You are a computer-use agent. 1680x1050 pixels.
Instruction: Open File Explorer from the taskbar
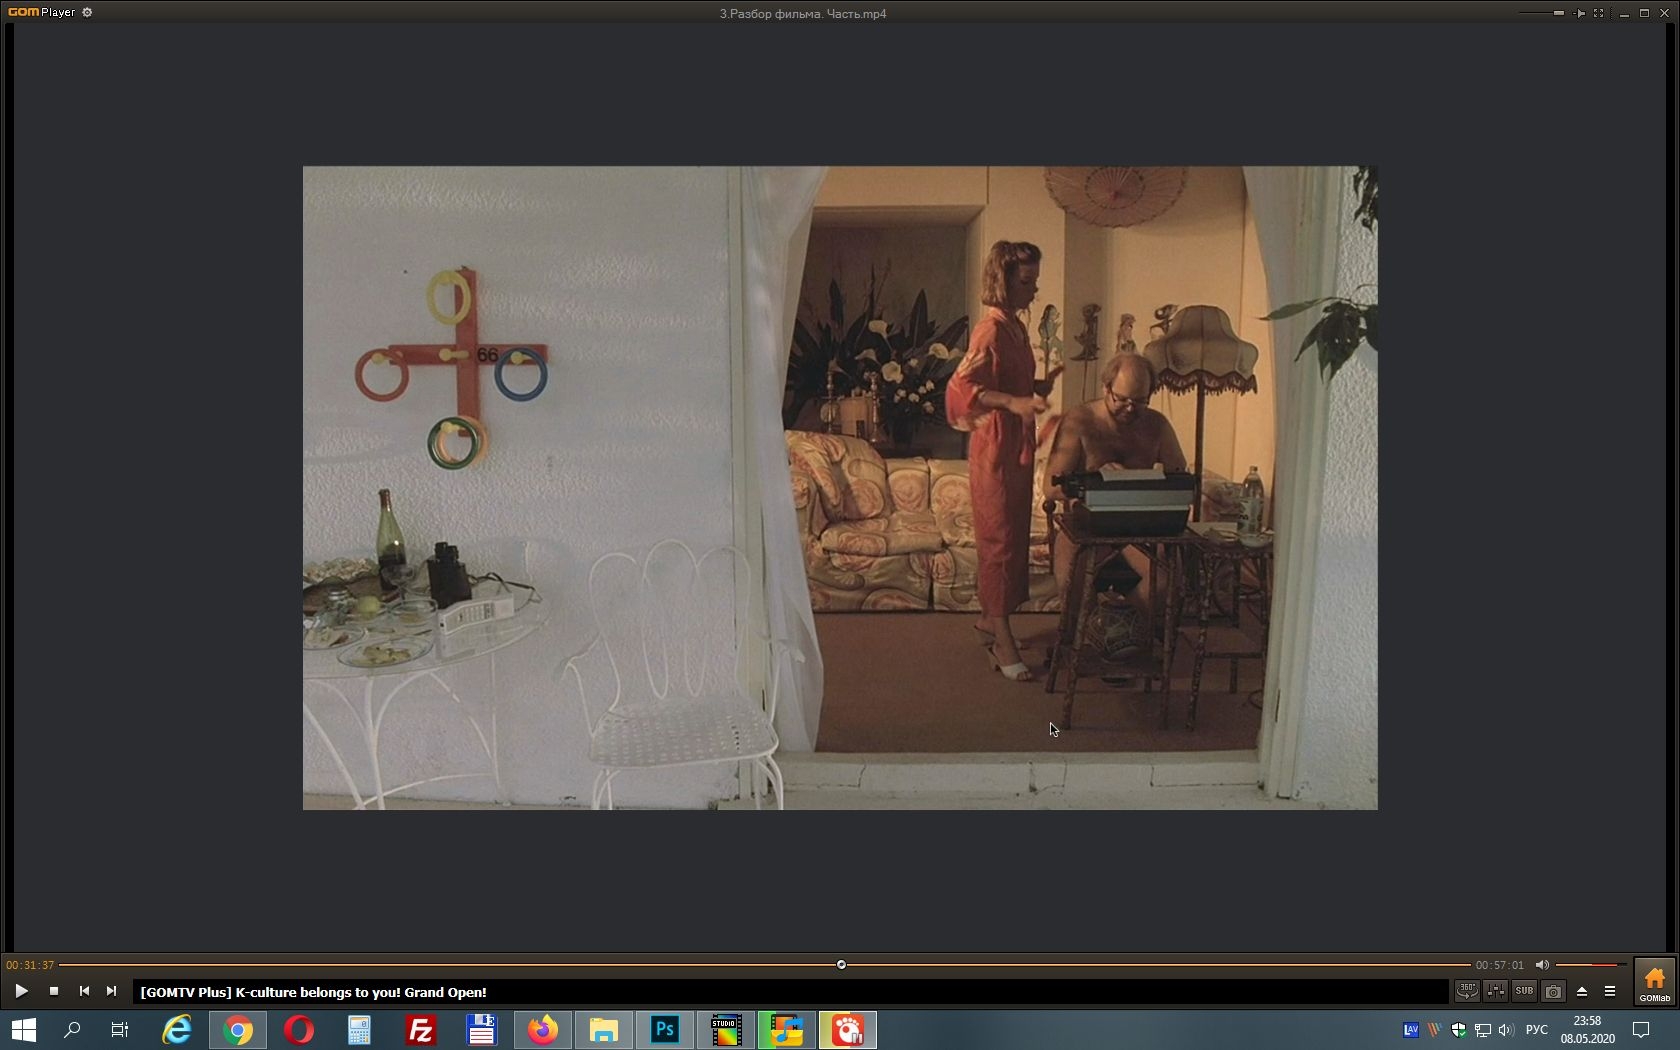click(x=604, y=1030)
